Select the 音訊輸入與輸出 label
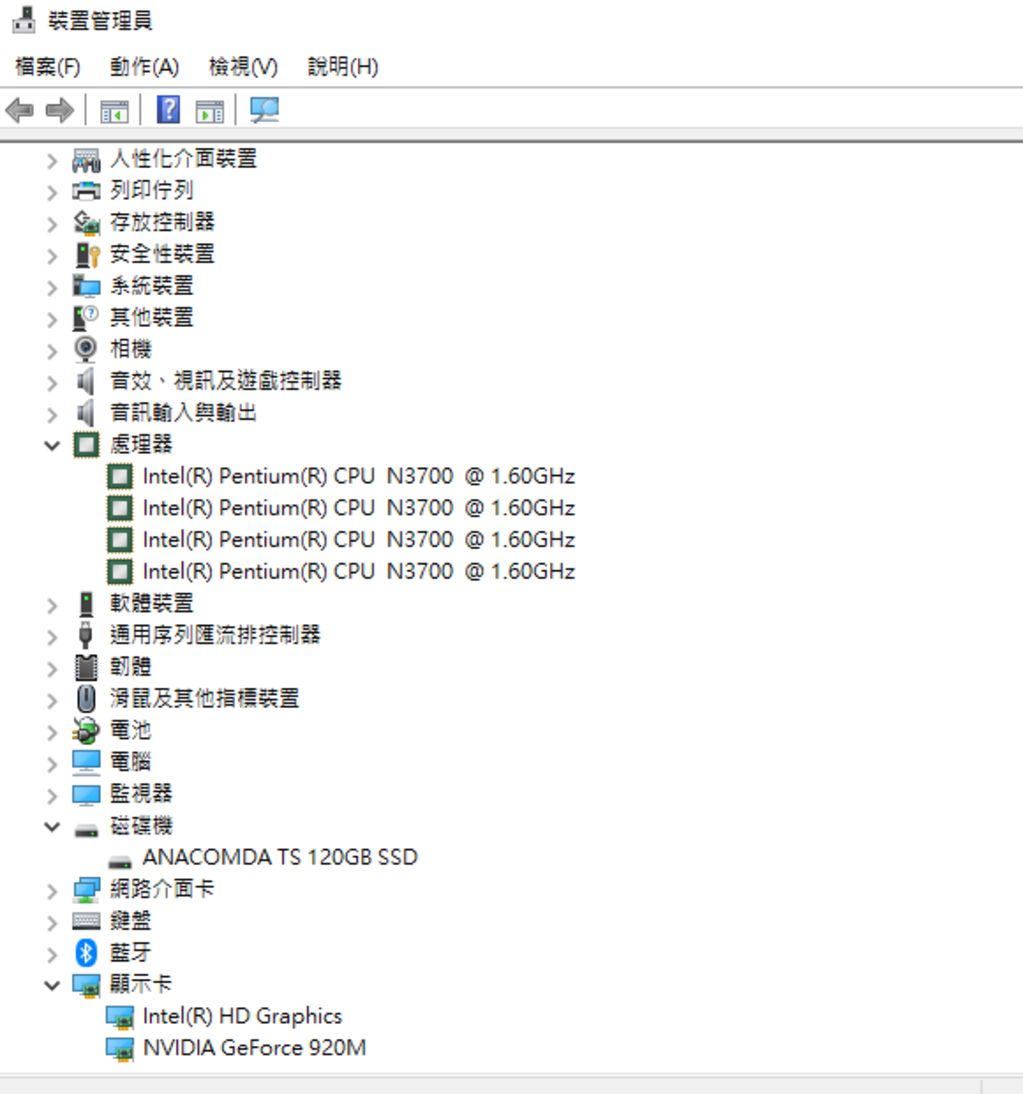The image size is (1023, 1094). click(183, 413)
